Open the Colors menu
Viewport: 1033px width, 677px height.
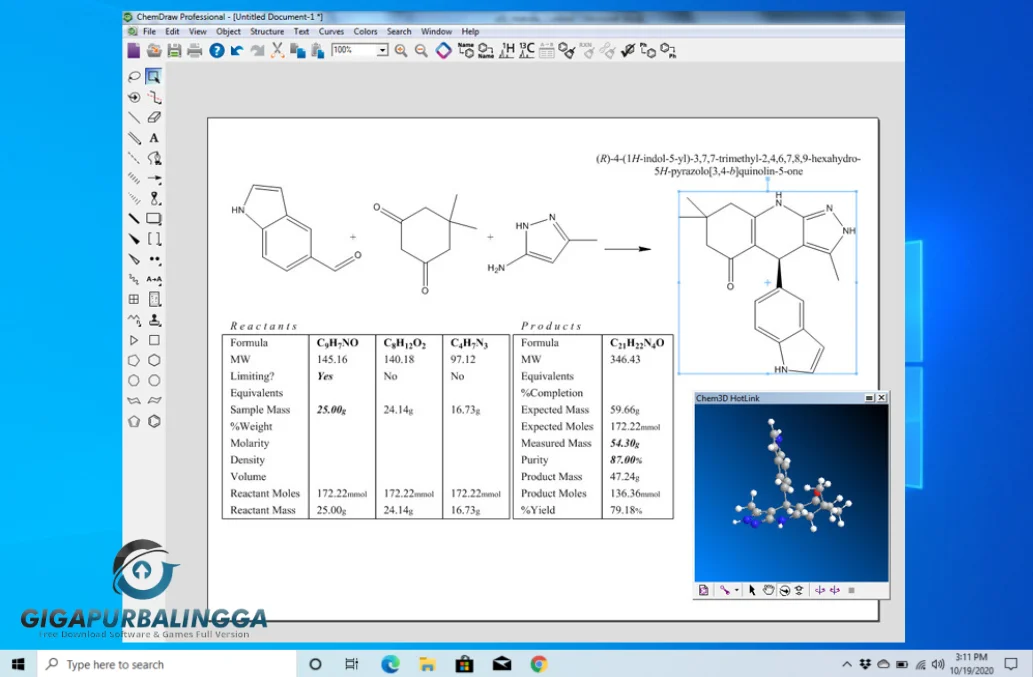365,31
